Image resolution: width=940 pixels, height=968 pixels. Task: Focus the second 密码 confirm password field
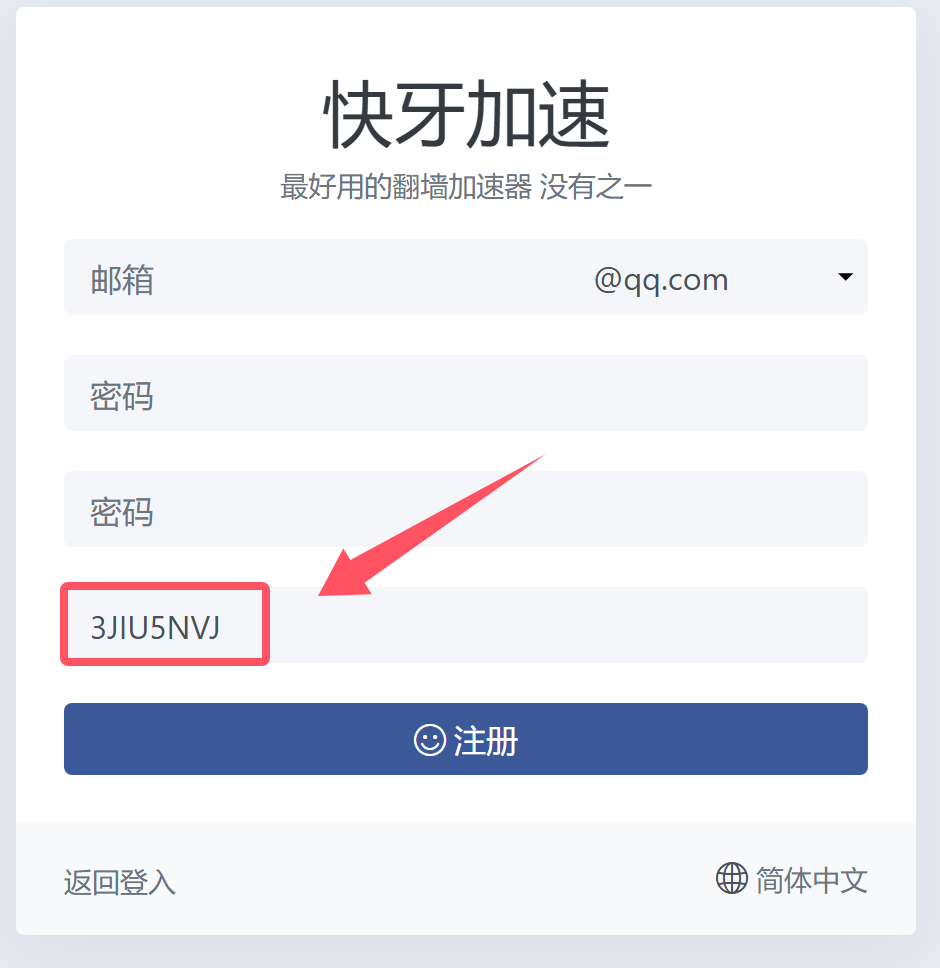pyautogui.click(x=466, y=509)
